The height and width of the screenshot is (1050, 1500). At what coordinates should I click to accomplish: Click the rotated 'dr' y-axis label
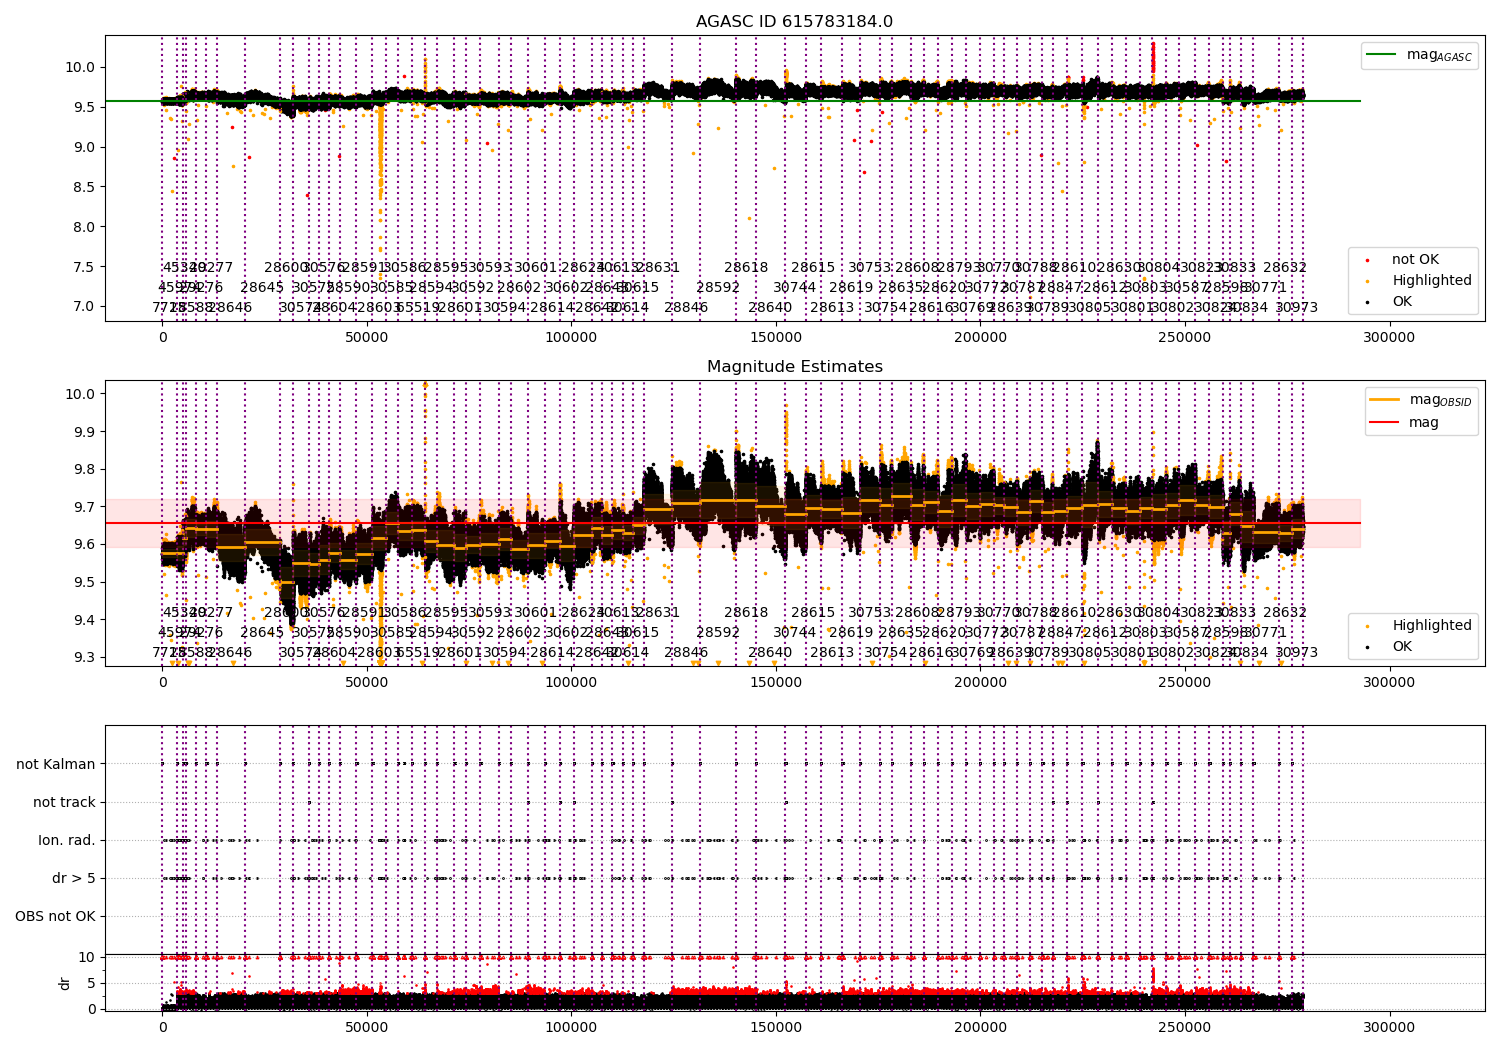point(65,983)
